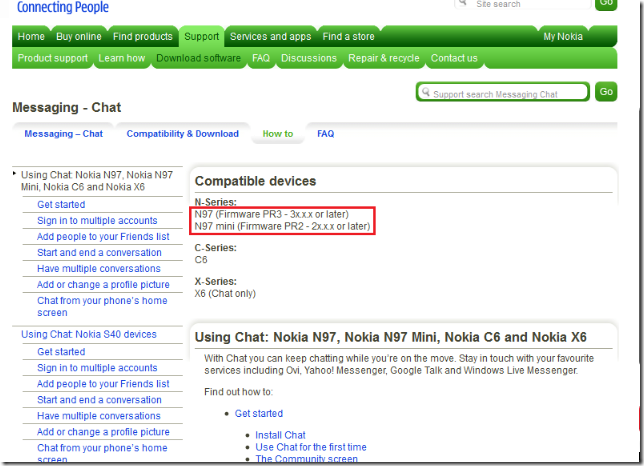Select Download software submenu item
Viewport: 644px width, 466px height.
pyautogui.click(x=198, y=58)
